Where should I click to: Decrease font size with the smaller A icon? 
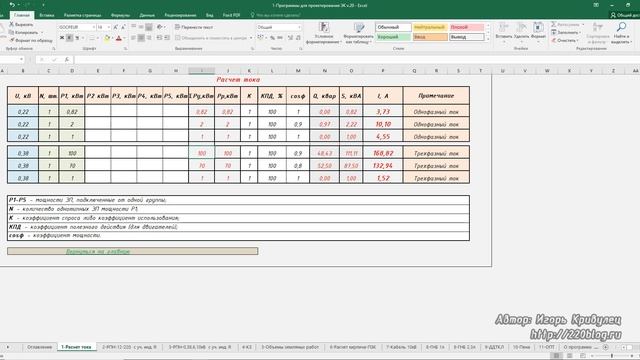pyautogui.click(x=123, y=27)
